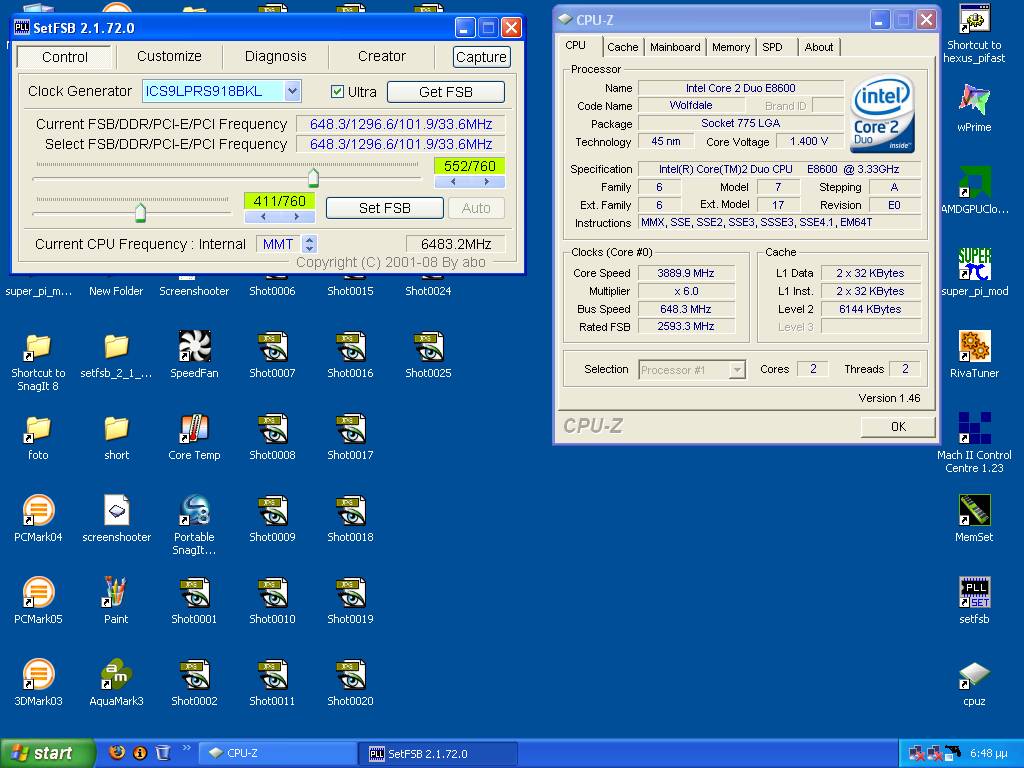The image size is (1024, 768).
Task: Open the Shot0001 screenshot file
Action: 194,592
